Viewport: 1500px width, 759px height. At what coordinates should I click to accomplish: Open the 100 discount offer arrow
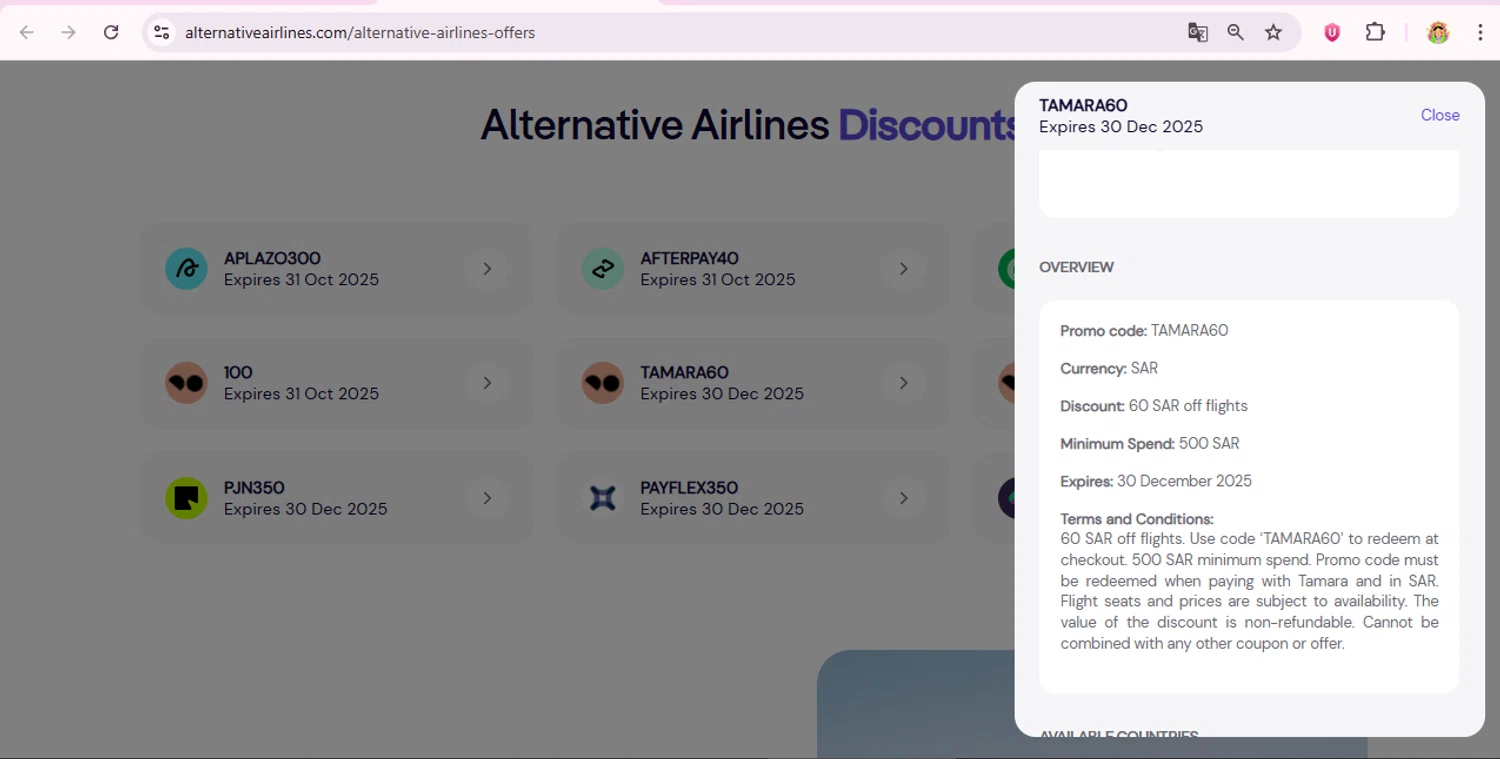point(487,383)
